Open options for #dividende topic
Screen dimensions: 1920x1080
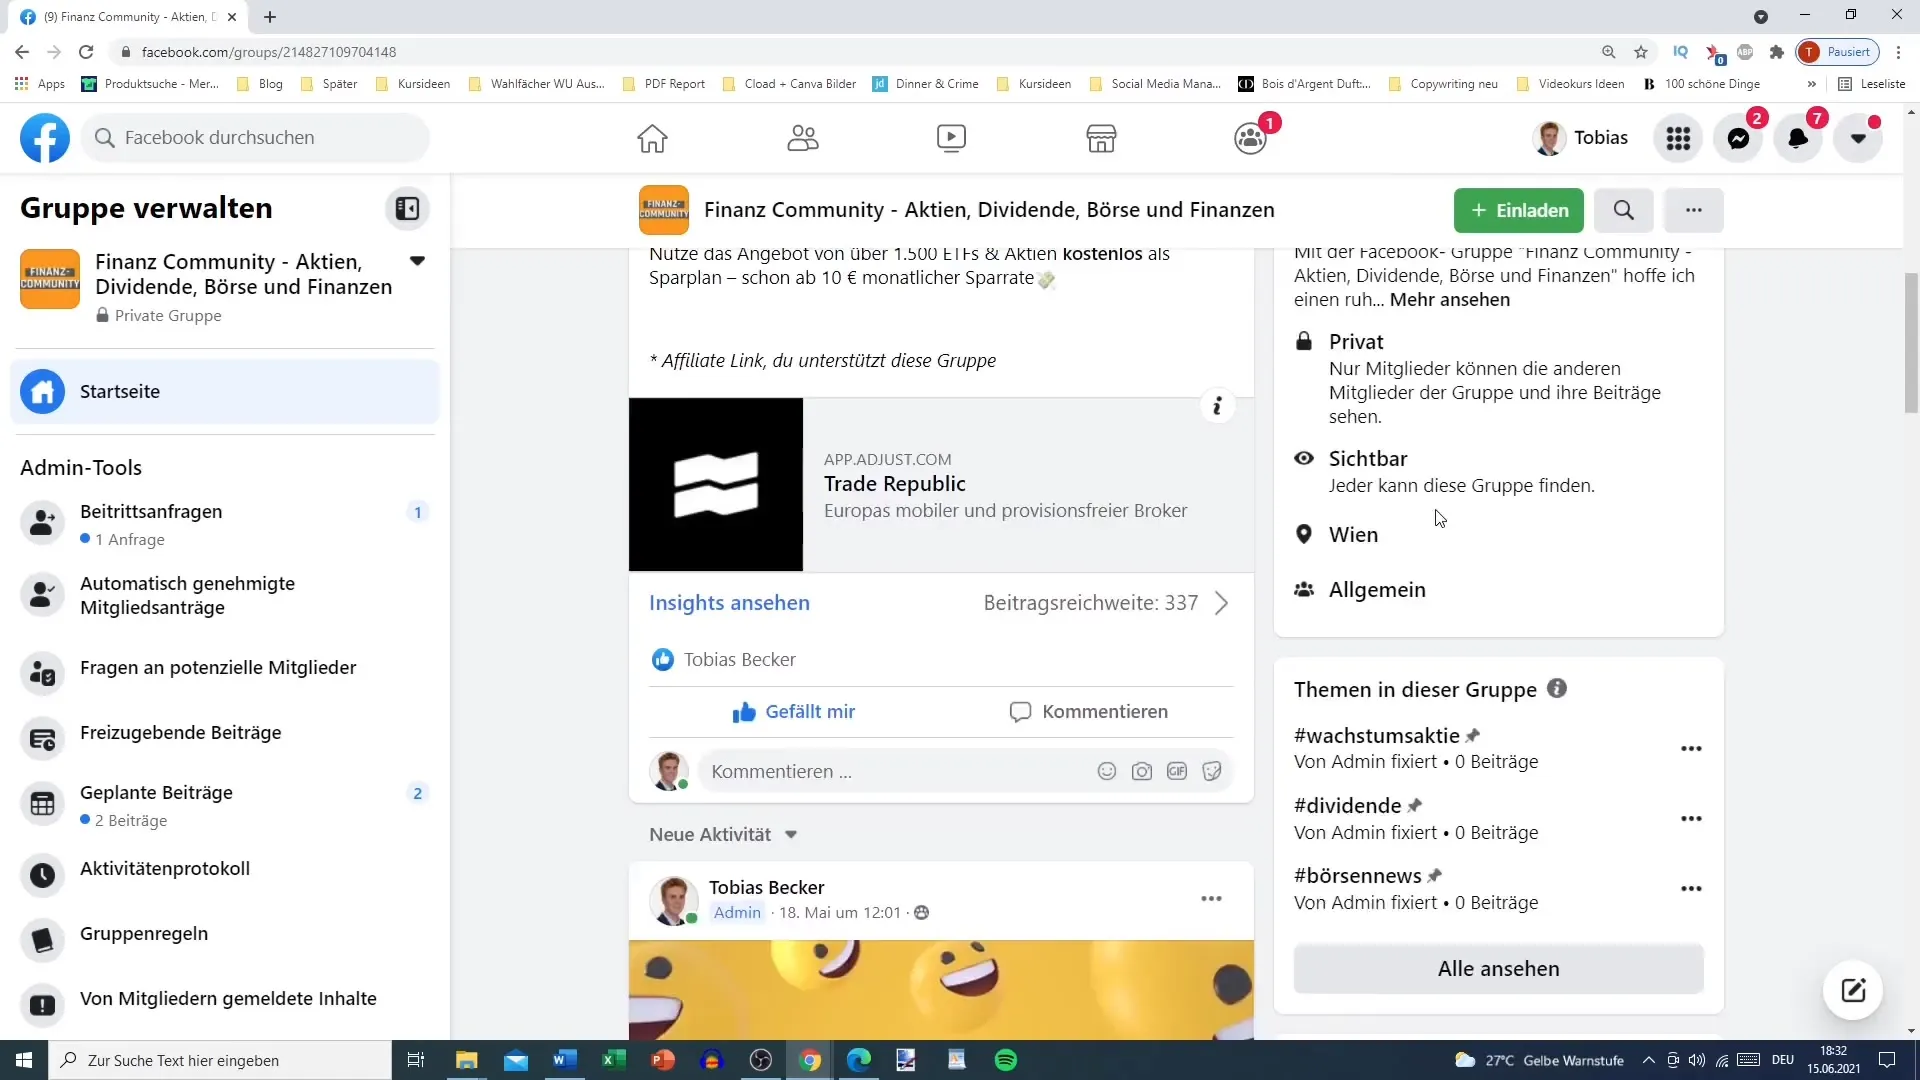tap(1691, 818)
